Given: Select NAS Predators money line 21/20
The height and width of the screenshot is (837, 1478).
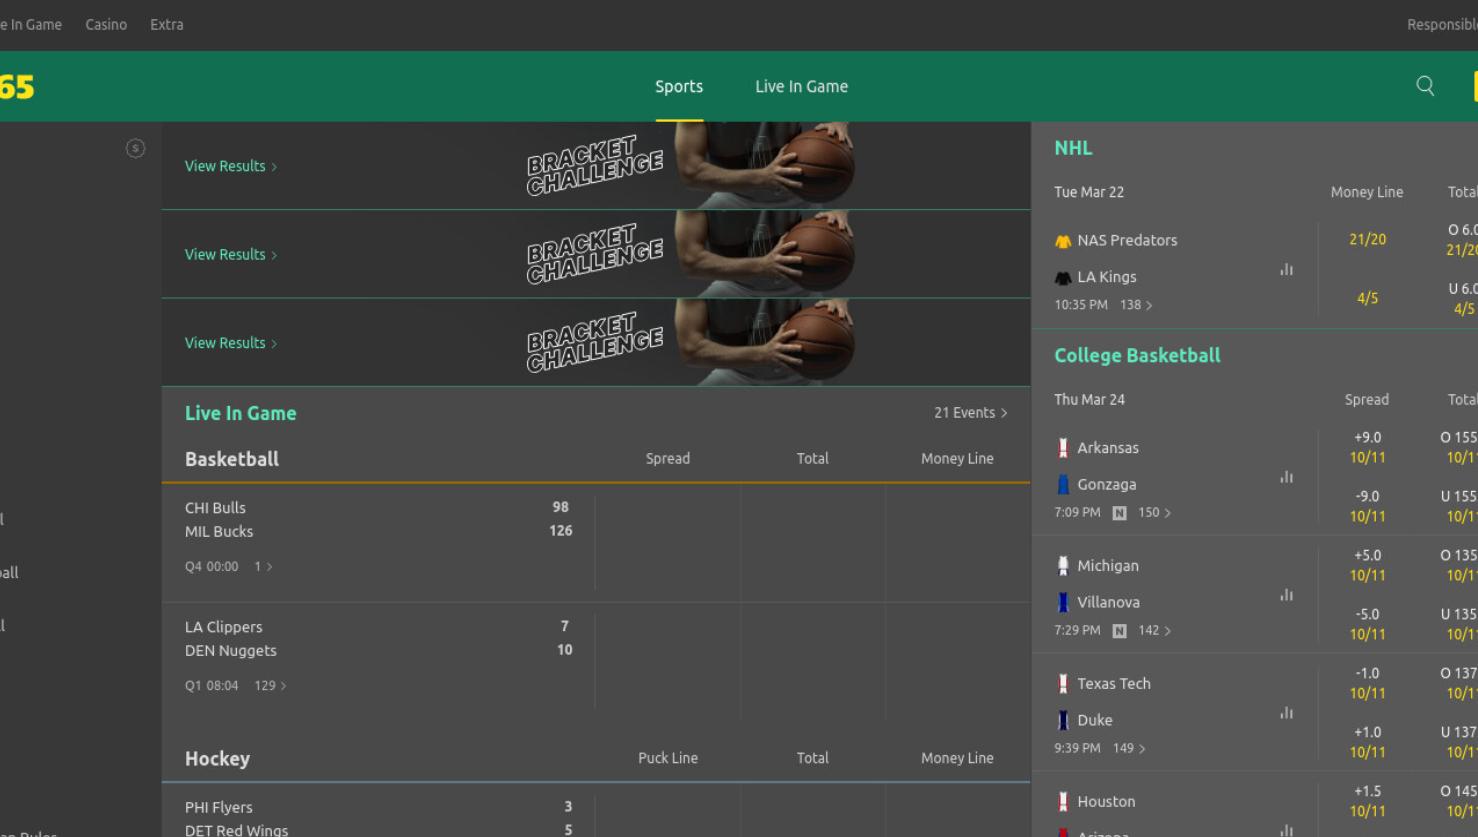Looking at the screenshot, I should pyautogui.click(x=1367, y=240).
